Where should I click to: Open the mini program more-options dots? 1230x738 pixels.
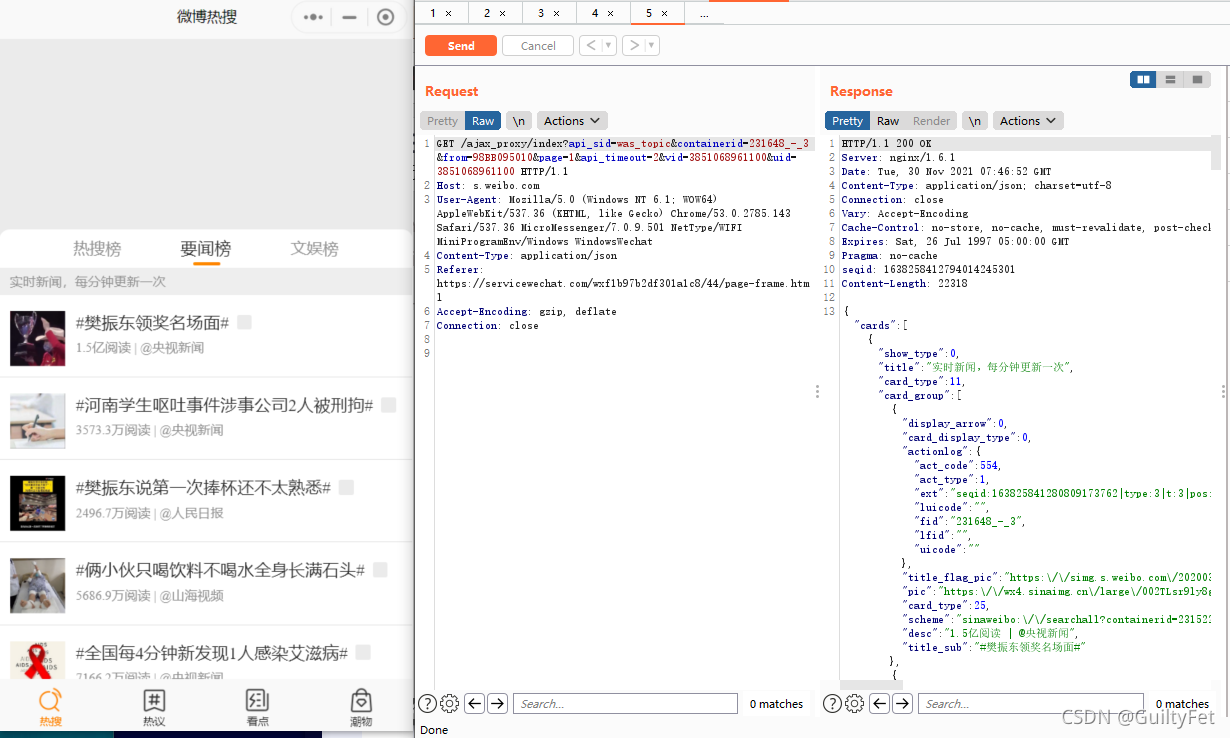(314, 17)
